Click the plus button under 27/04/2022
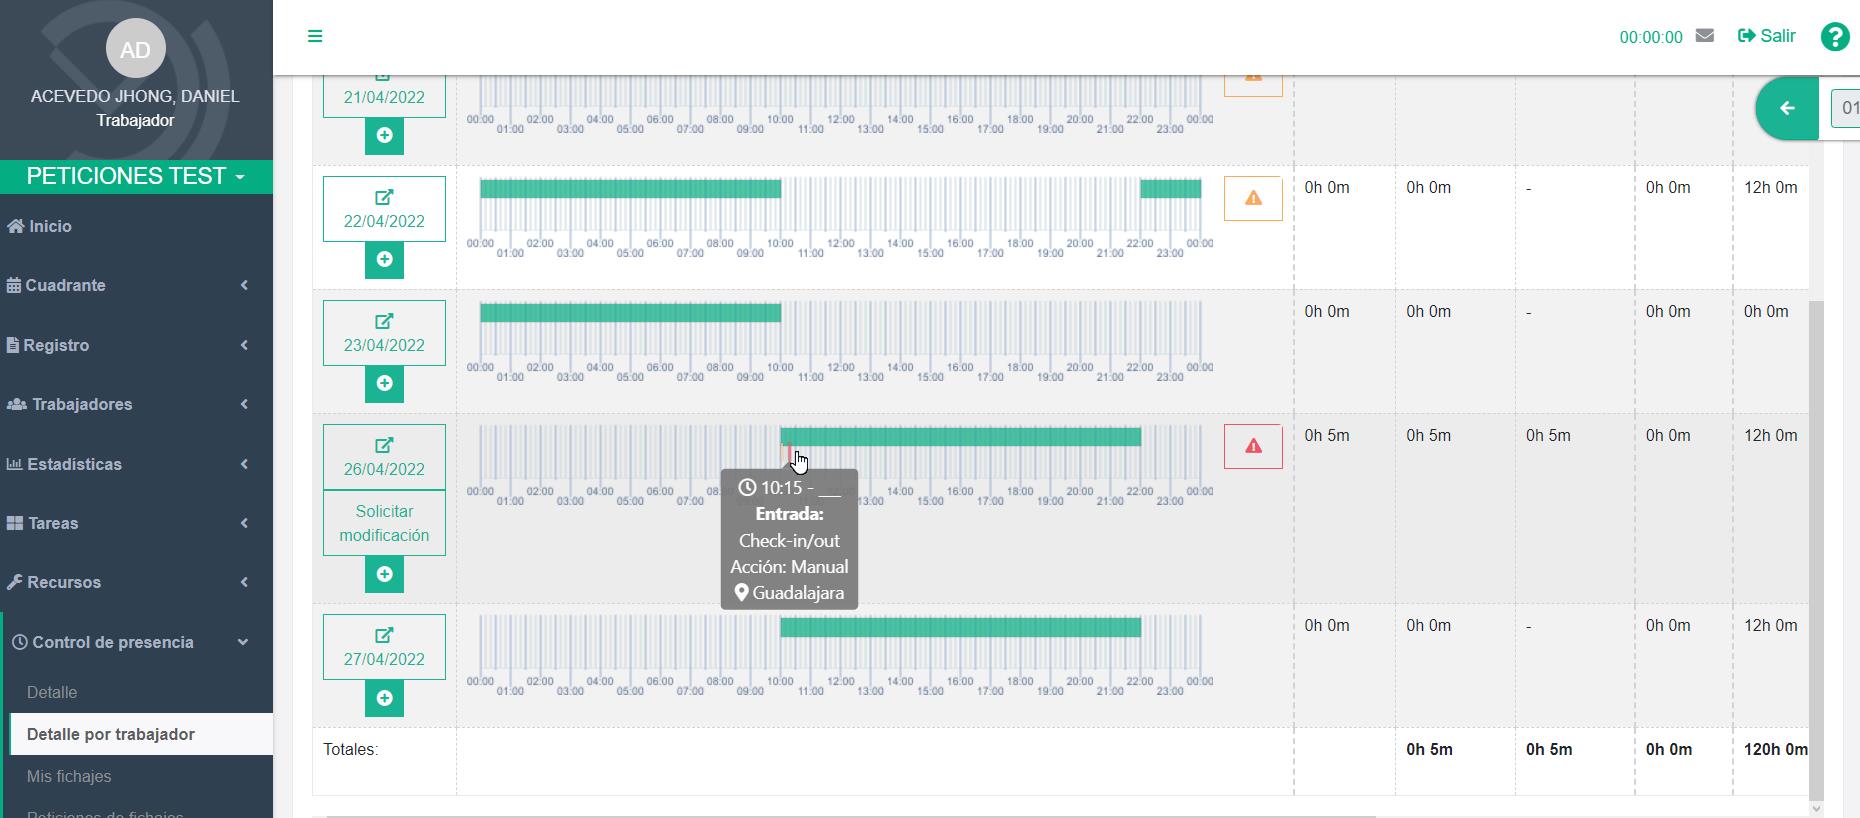This screenshot has width=1860, height=818. [384, 698]
